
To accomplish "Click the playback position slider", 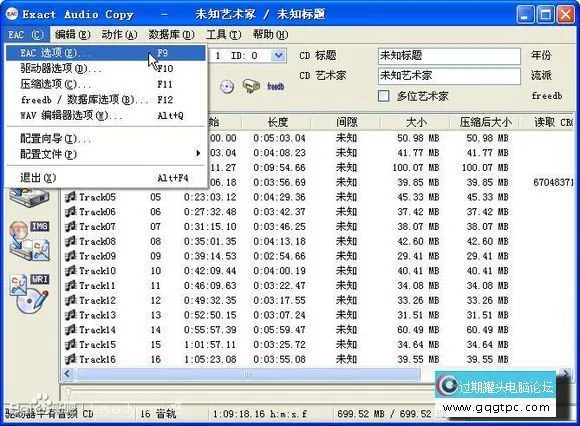I will click(69, 391).
